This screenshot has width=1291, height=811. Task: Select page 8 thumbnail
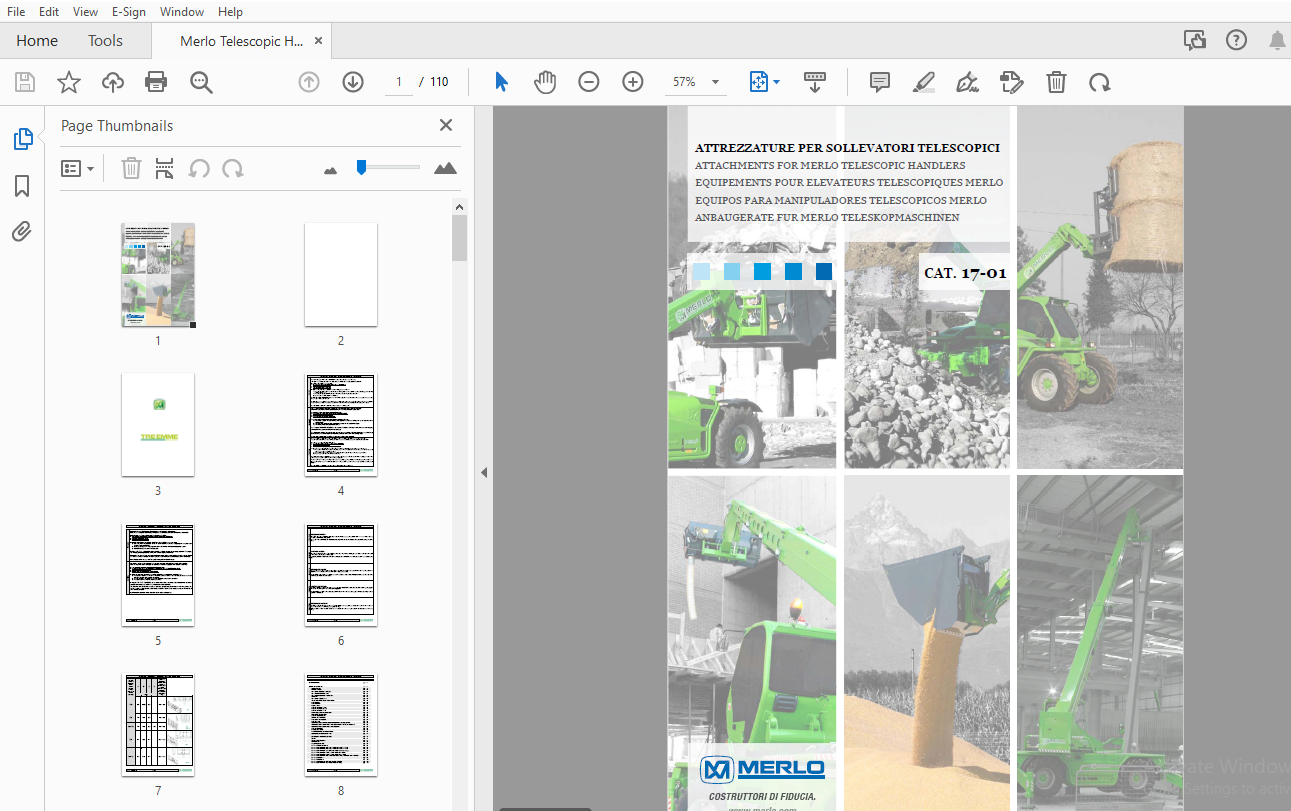(341, 724)
